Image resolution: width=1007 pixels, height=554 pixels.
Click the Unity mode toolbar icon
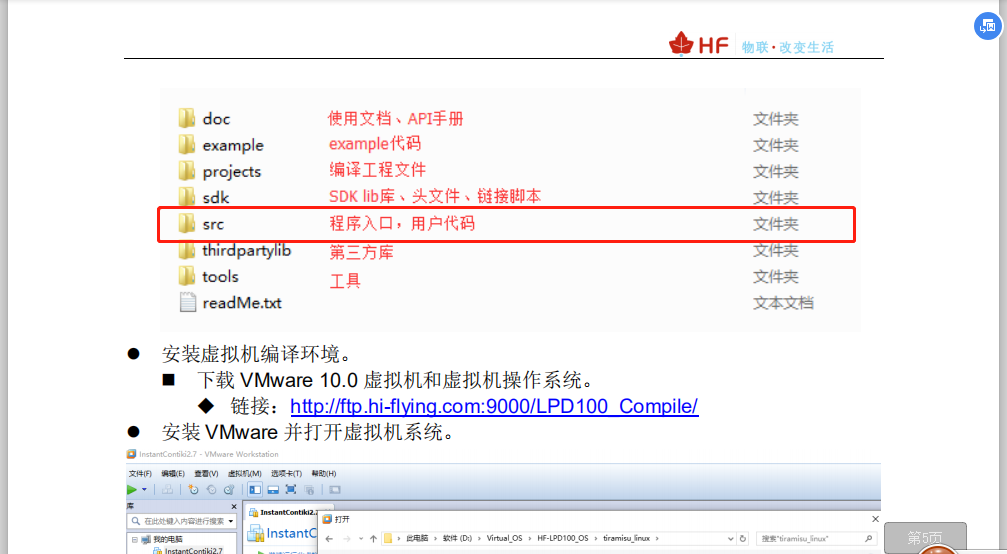tap(310, 490)
